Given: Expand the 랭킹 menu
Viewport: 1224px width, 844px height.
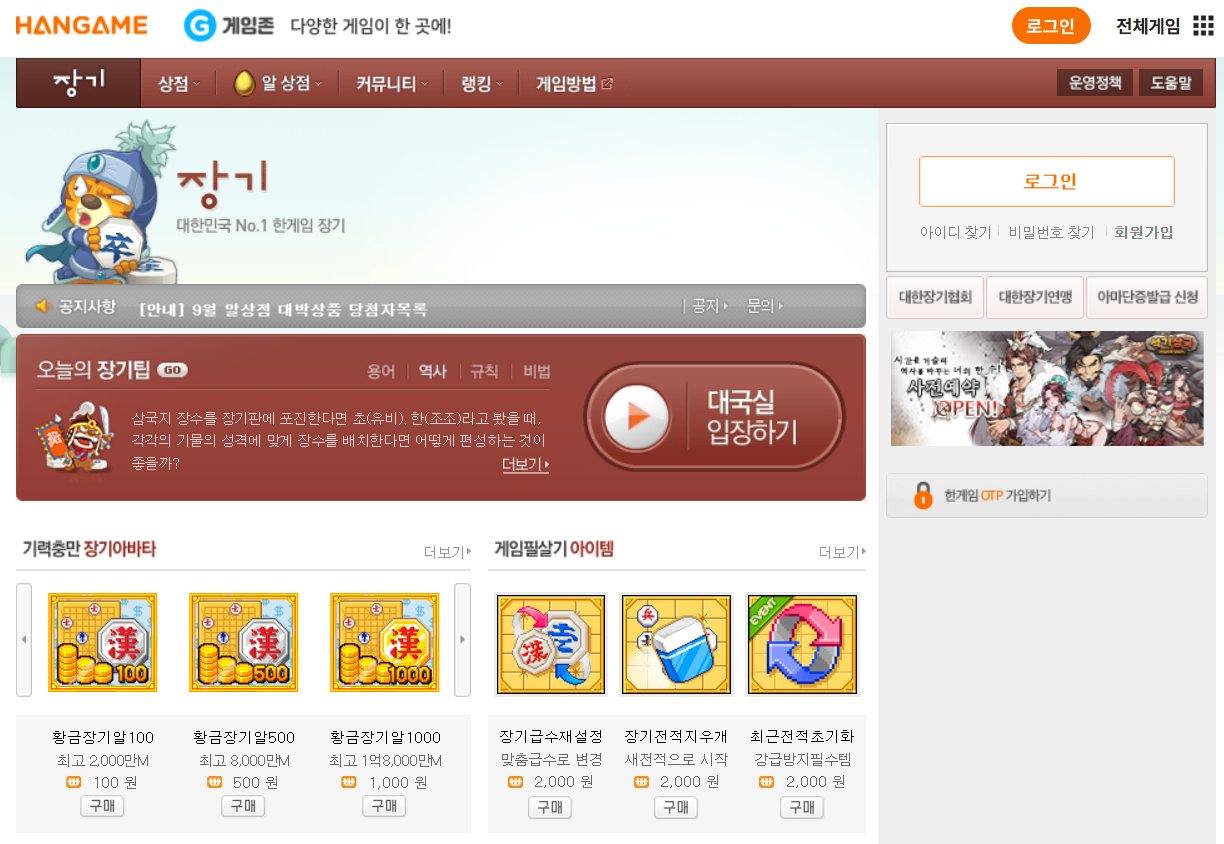Looking at the screenshot, I should pyautogui.click(x=482, y=84).
